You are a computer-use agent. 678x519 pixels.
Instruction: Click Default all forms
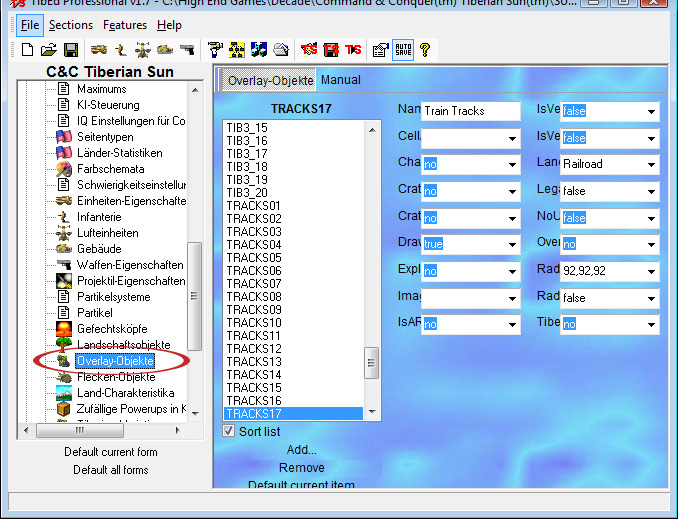pos(111,470)
